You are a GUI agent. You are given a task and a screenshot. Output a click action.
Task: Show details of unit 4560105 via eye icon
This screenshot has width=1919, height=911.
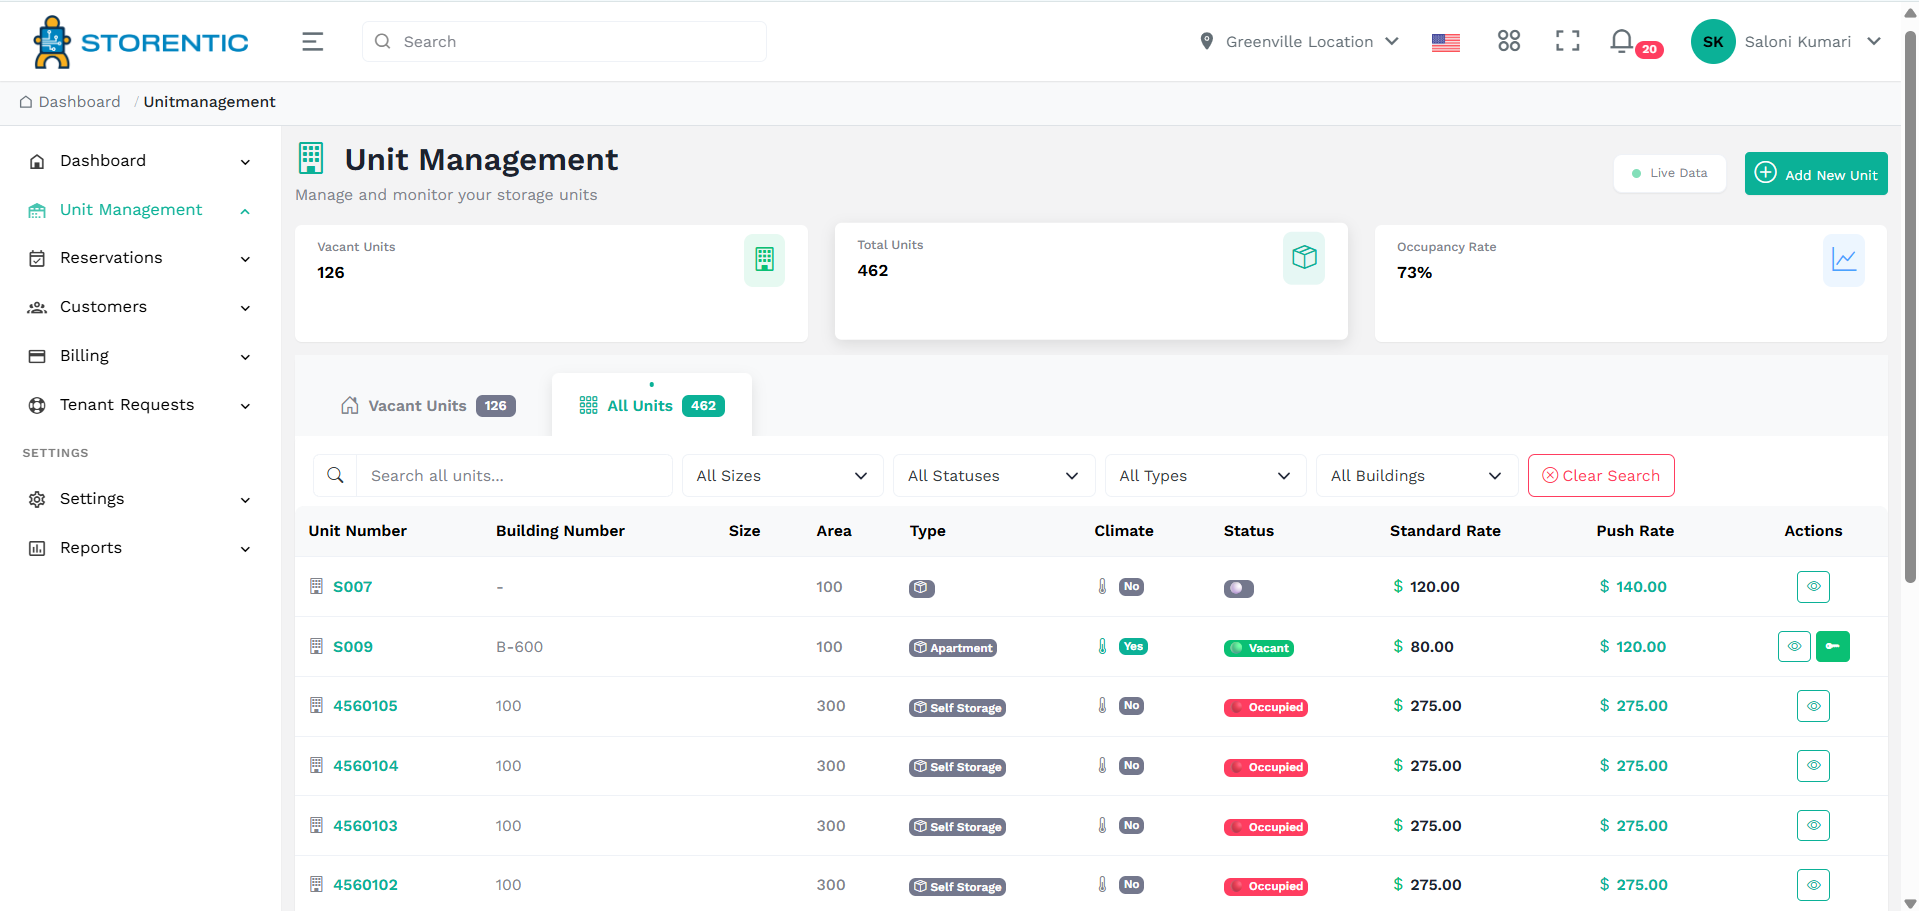(x=1813, y=705)
